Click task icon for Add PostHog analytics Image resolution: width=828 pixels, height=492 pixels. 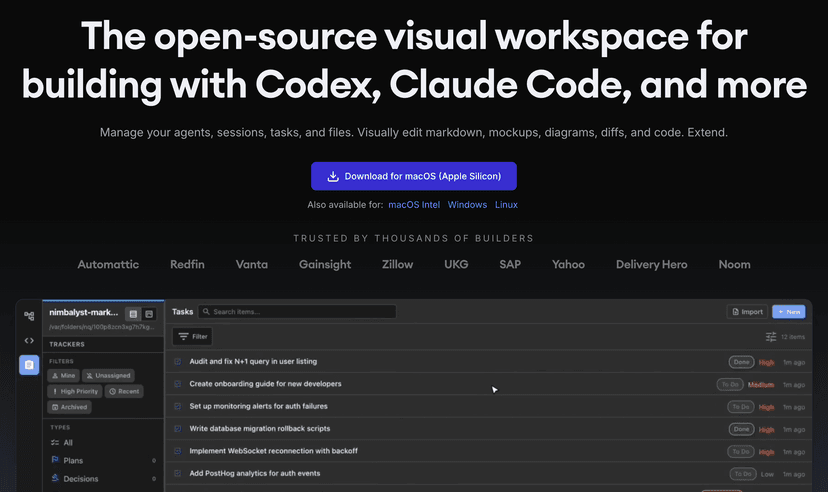(x=178, y=474)
